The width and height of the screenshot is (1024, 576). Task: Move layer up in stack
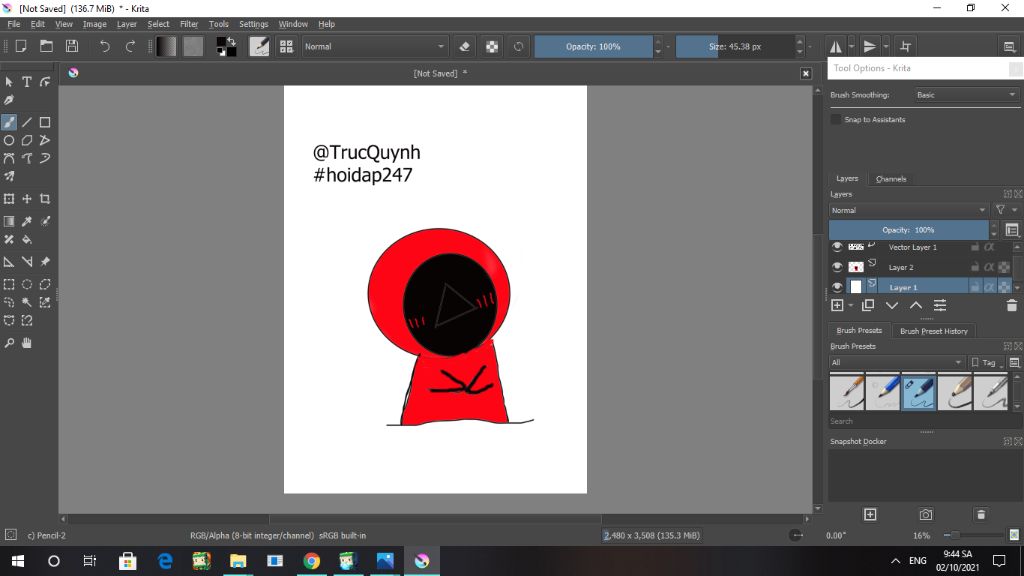tap(916, 306)
